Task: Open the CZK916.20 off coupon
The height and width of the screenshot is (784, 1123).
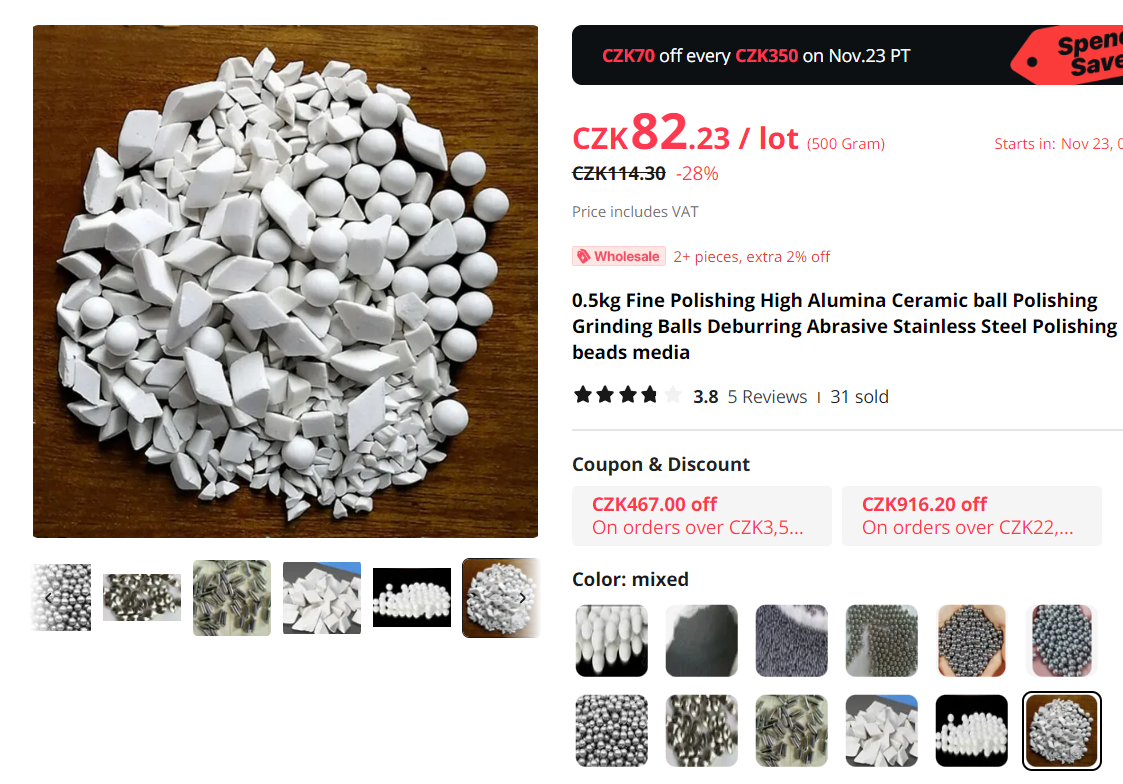Action: pos(972,516)
